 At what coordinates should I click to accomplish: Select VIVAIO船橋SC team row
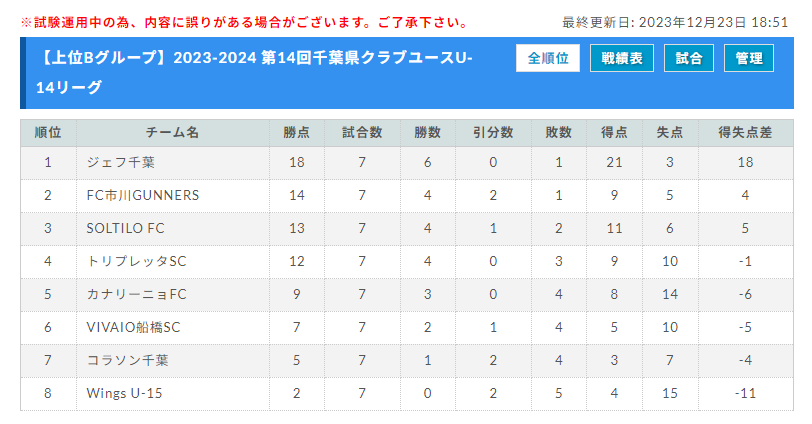pos(407,327)
